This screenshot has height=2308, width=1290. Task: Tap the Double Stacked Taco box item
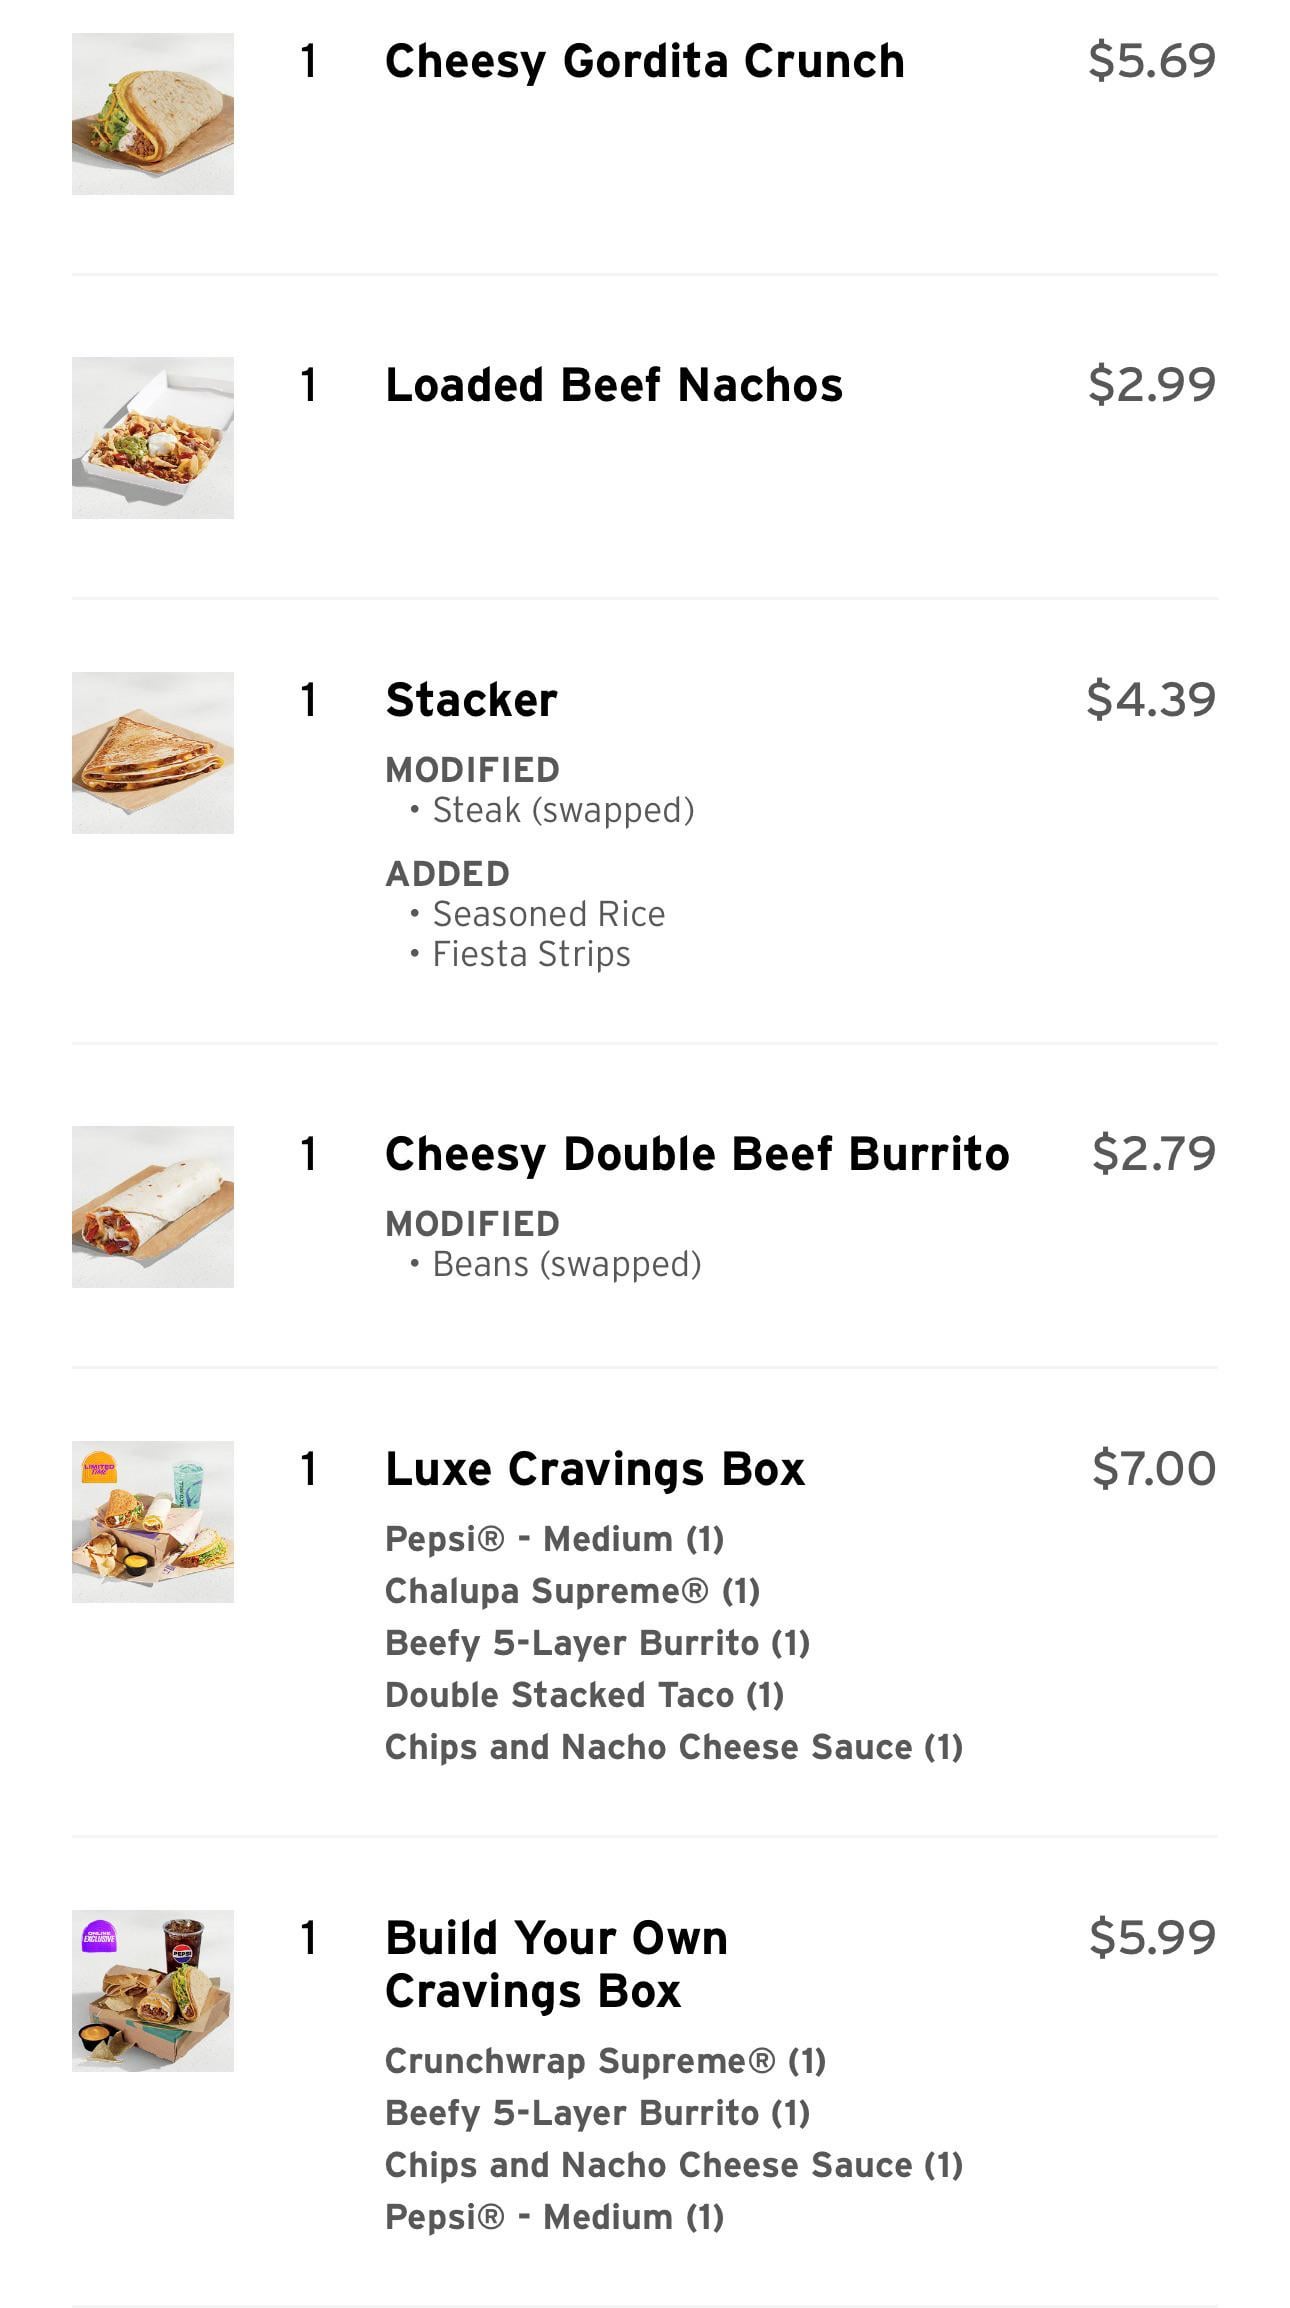[584, 1695]
